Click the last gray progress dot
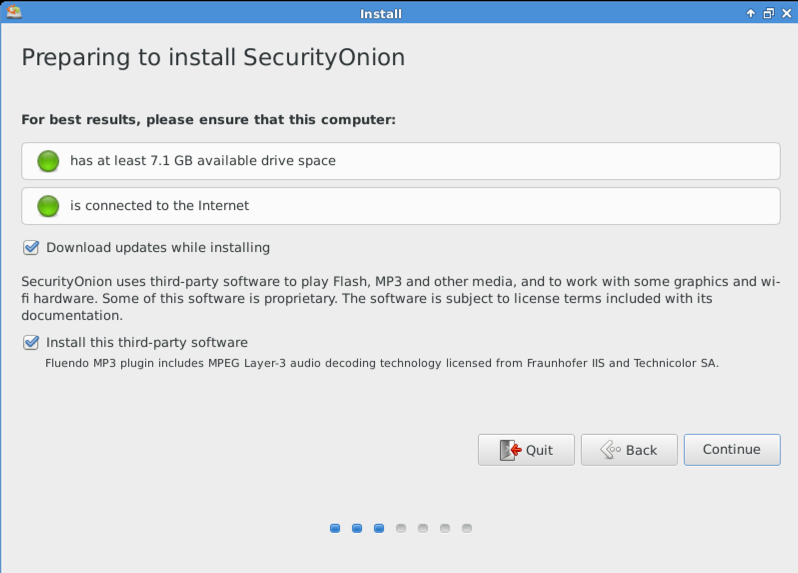Image resolution: width=798 pixels, height=573 pixels. coord(467,528)
